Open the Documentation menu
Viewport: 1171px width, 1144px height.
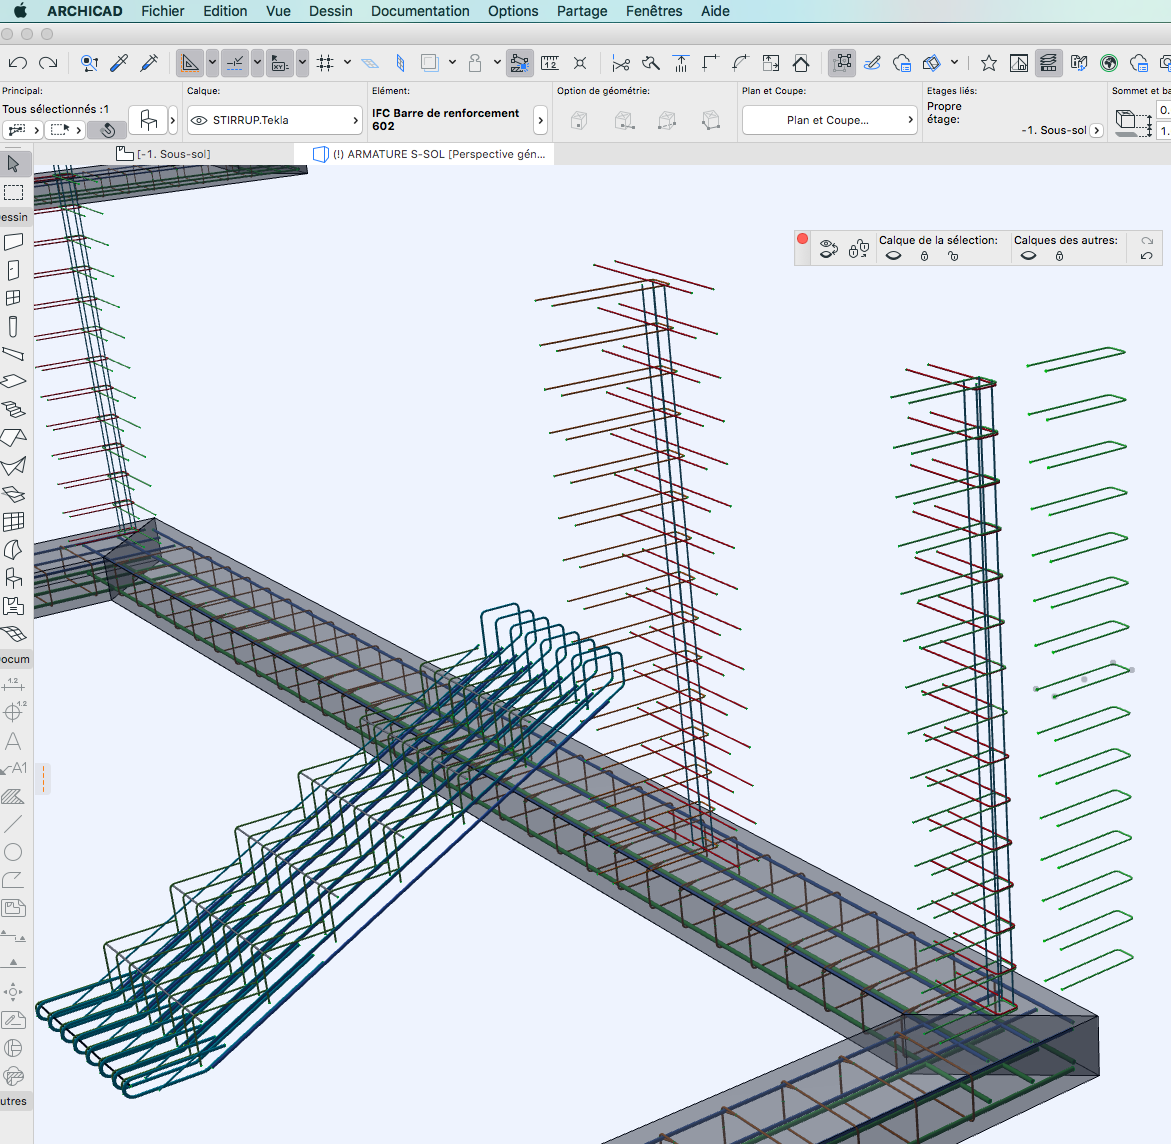(x=420, y=11)
